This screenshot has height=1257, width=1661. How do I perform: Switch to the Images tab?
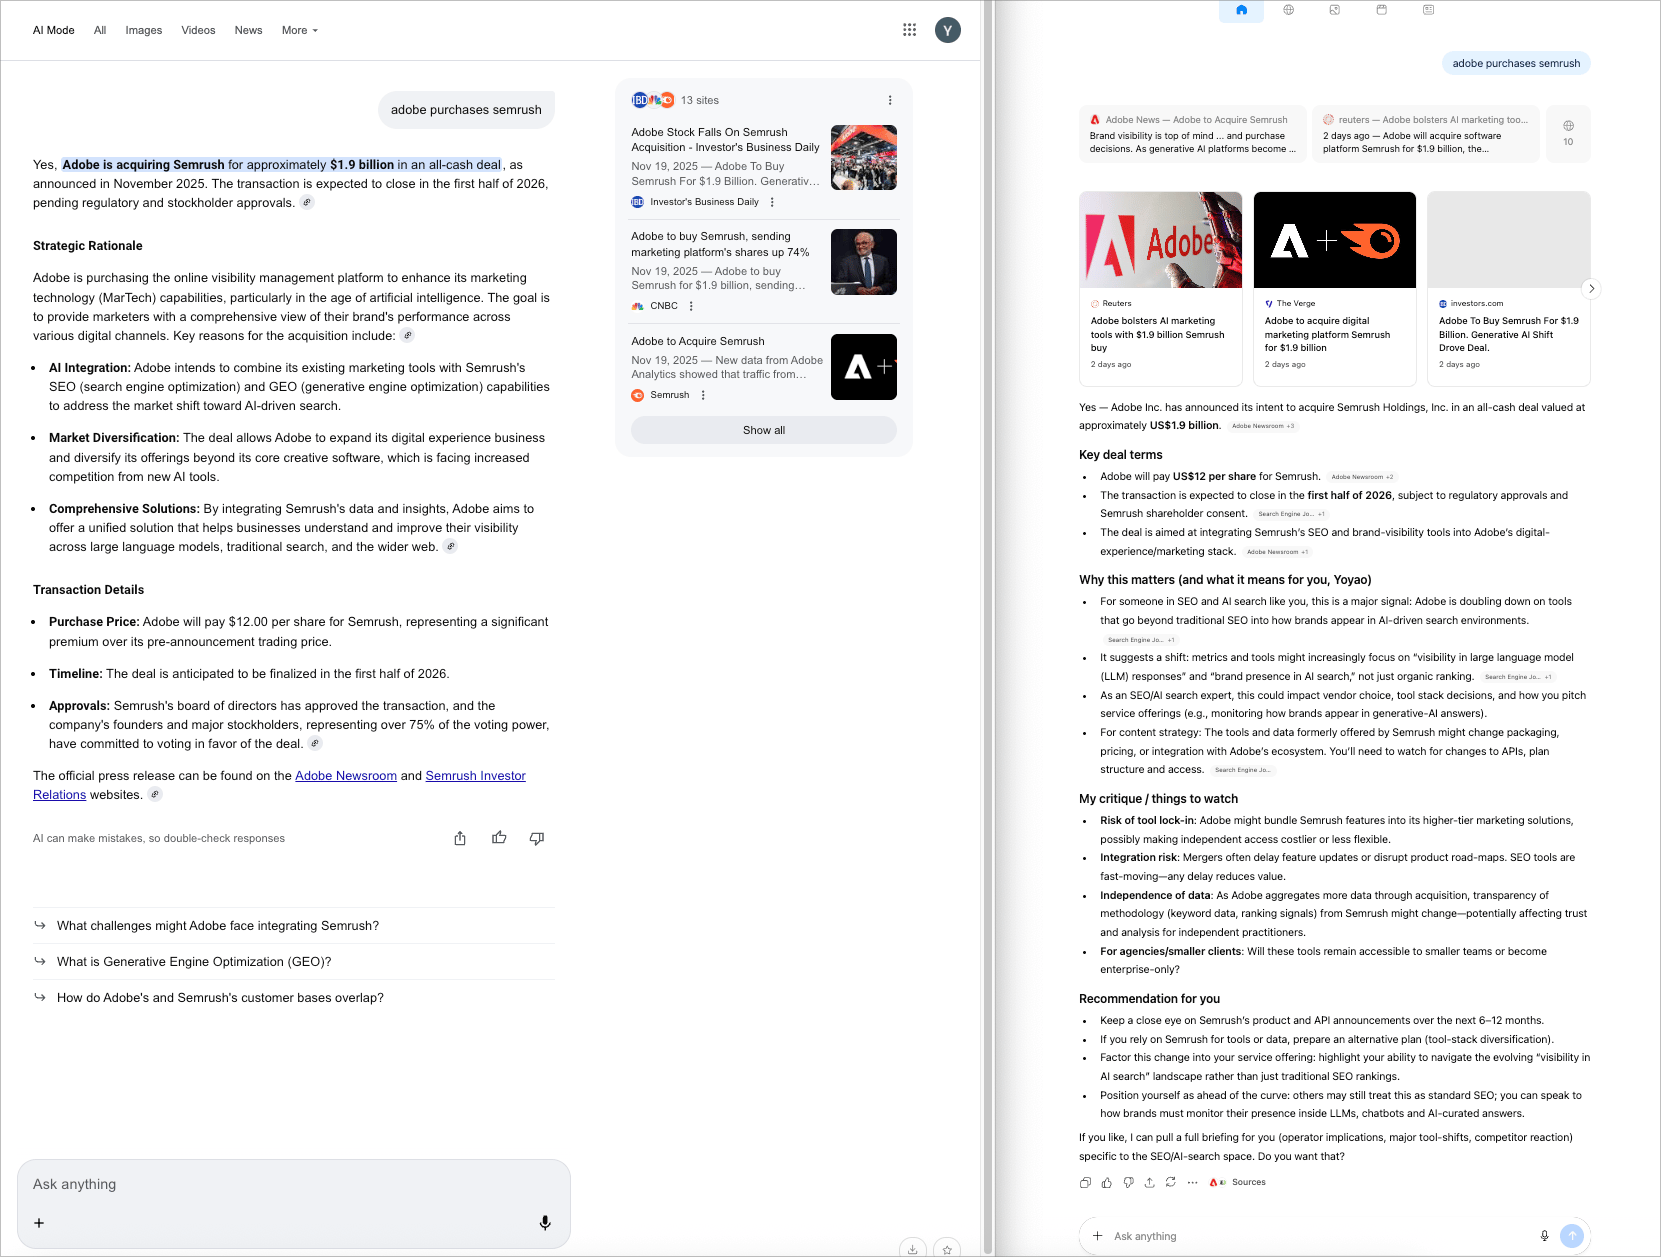(144, 30)
